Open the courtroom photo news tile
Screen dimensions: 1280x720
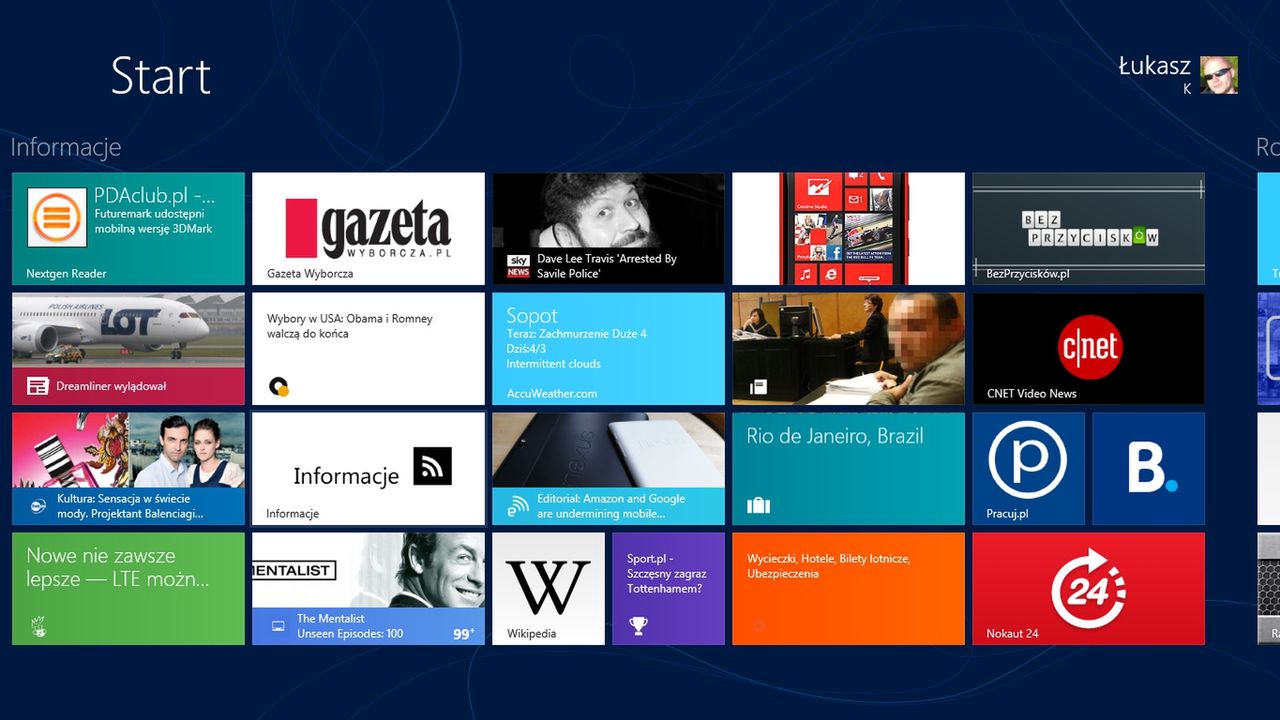click(848, 349)
